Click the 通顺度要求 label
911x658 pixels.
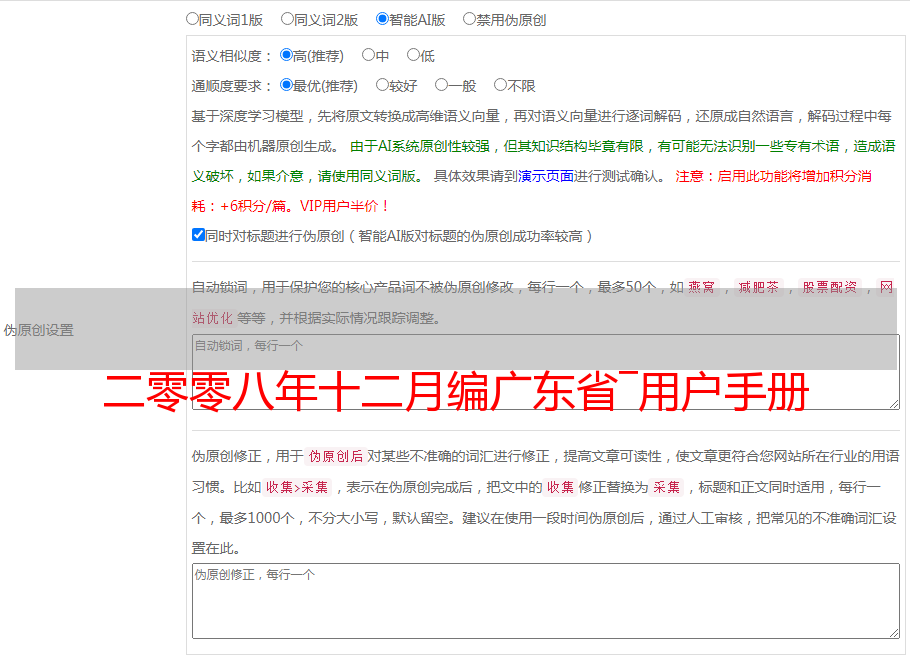232,86
